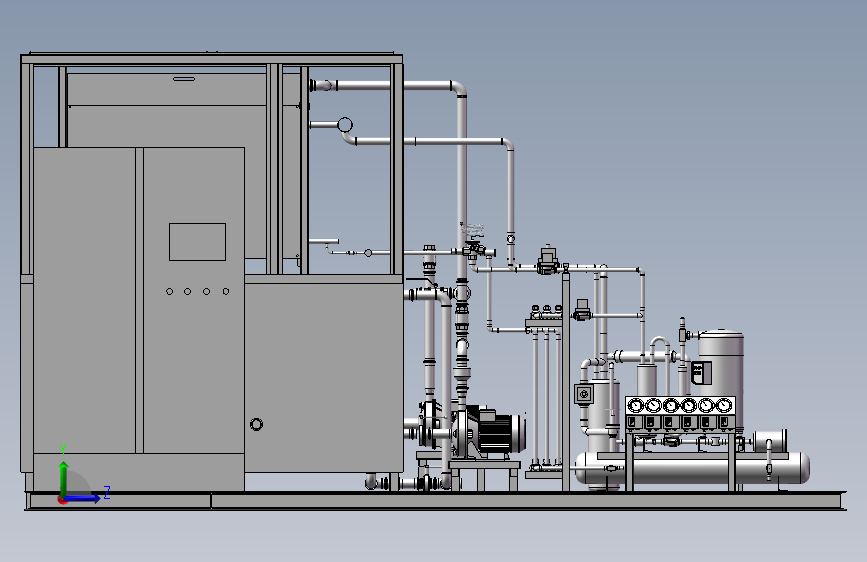Pick the circular pipe fitting near the top frame

pyautogui.click(x=344, y=125)
